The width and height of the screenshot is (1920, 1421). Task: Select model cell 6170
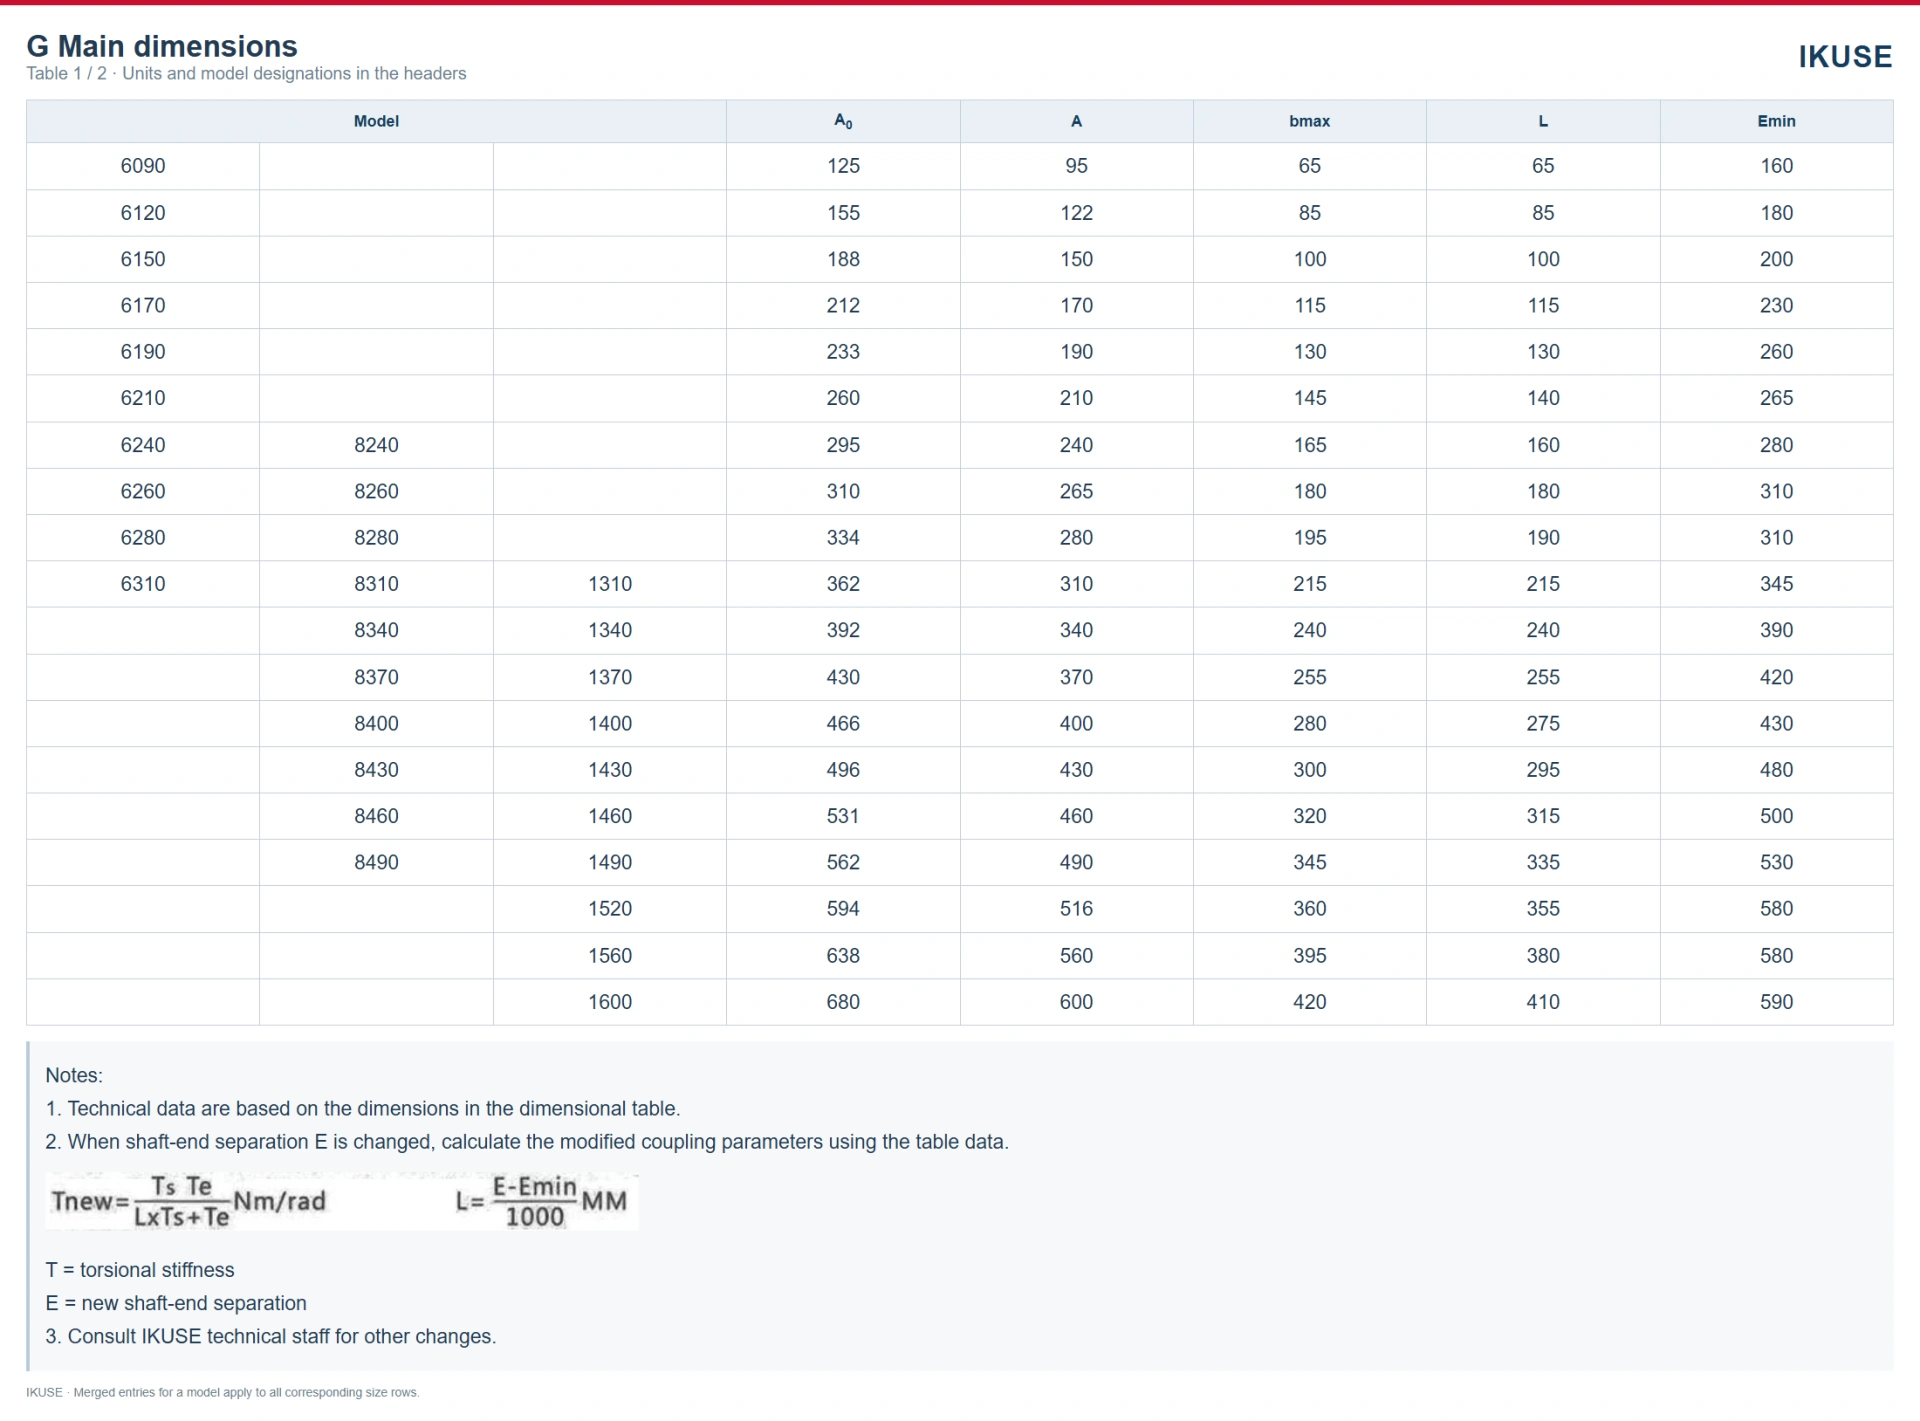tap(143, 305)
